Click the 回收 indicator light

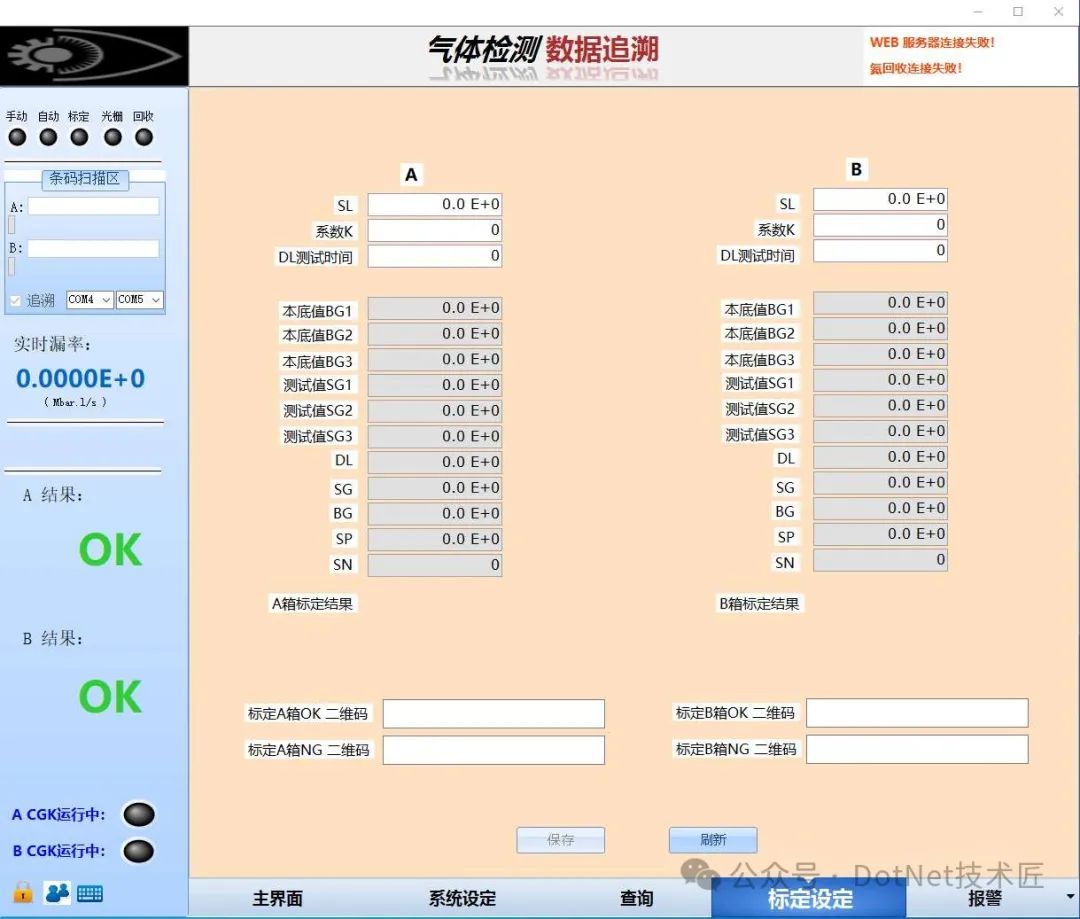click(x=144, y=137)
